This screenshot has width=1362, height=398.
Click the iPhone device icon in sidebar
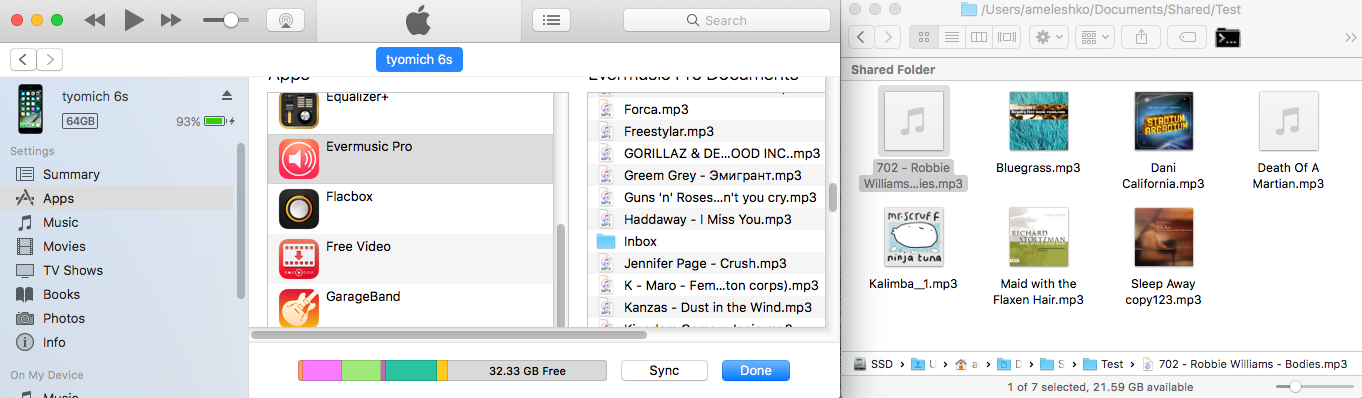(x=30, y=108)
